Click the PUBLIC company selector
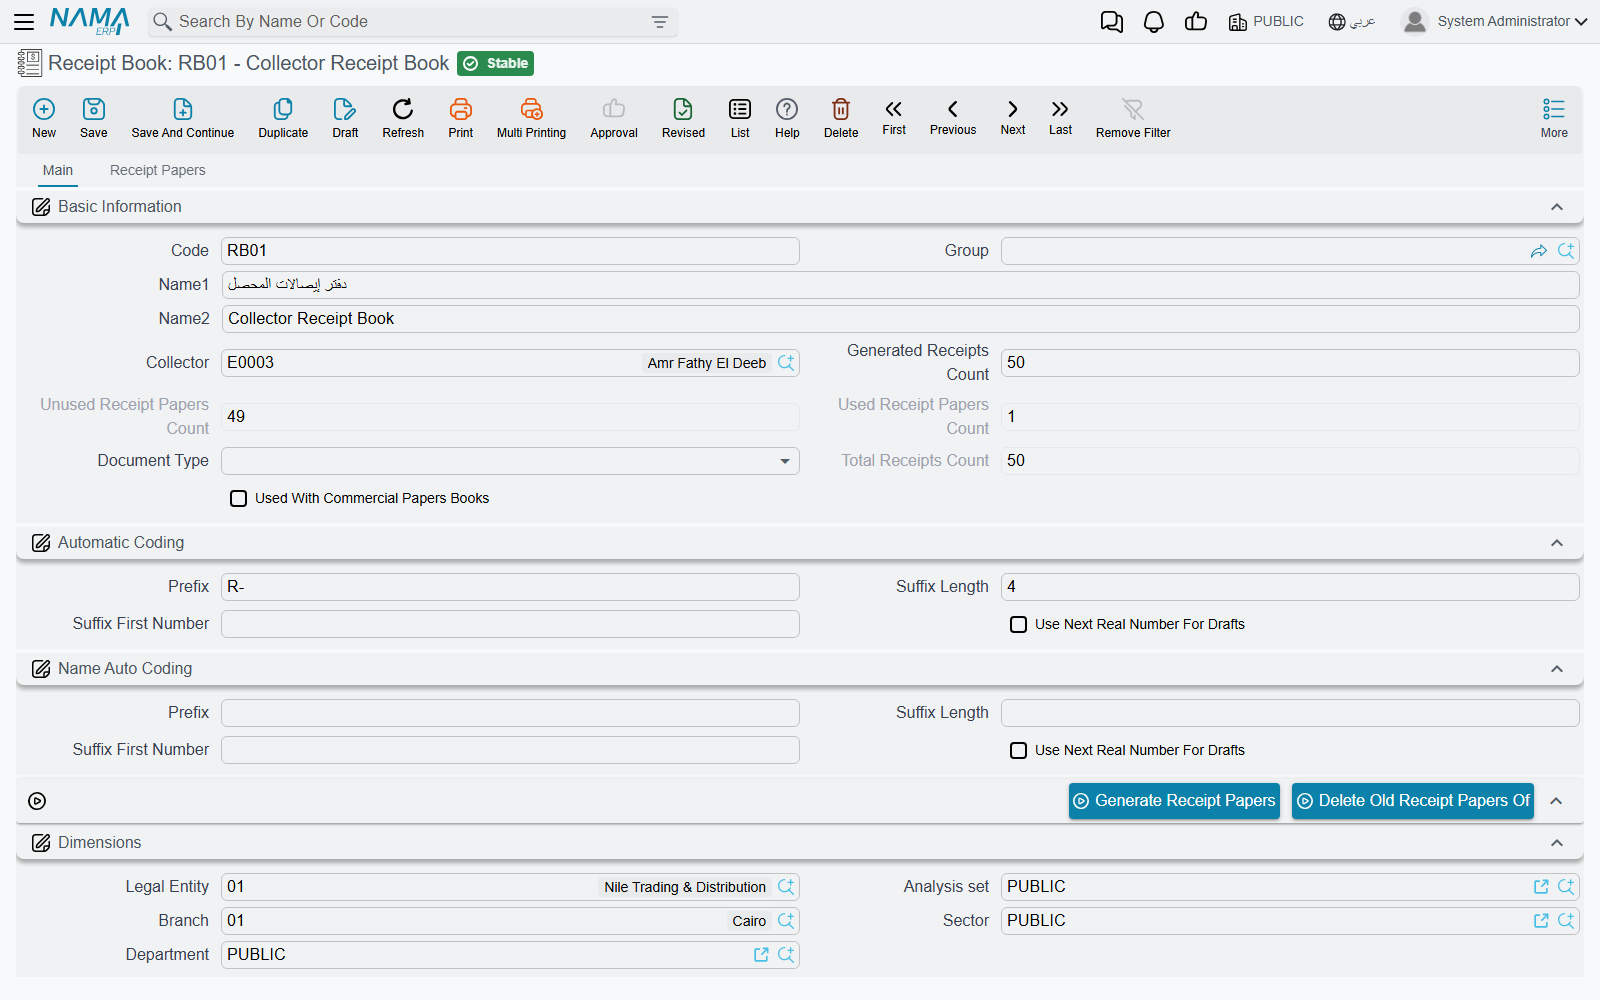The width and height of the screenshot is (1600, 1000). [x=1266, y=21]
